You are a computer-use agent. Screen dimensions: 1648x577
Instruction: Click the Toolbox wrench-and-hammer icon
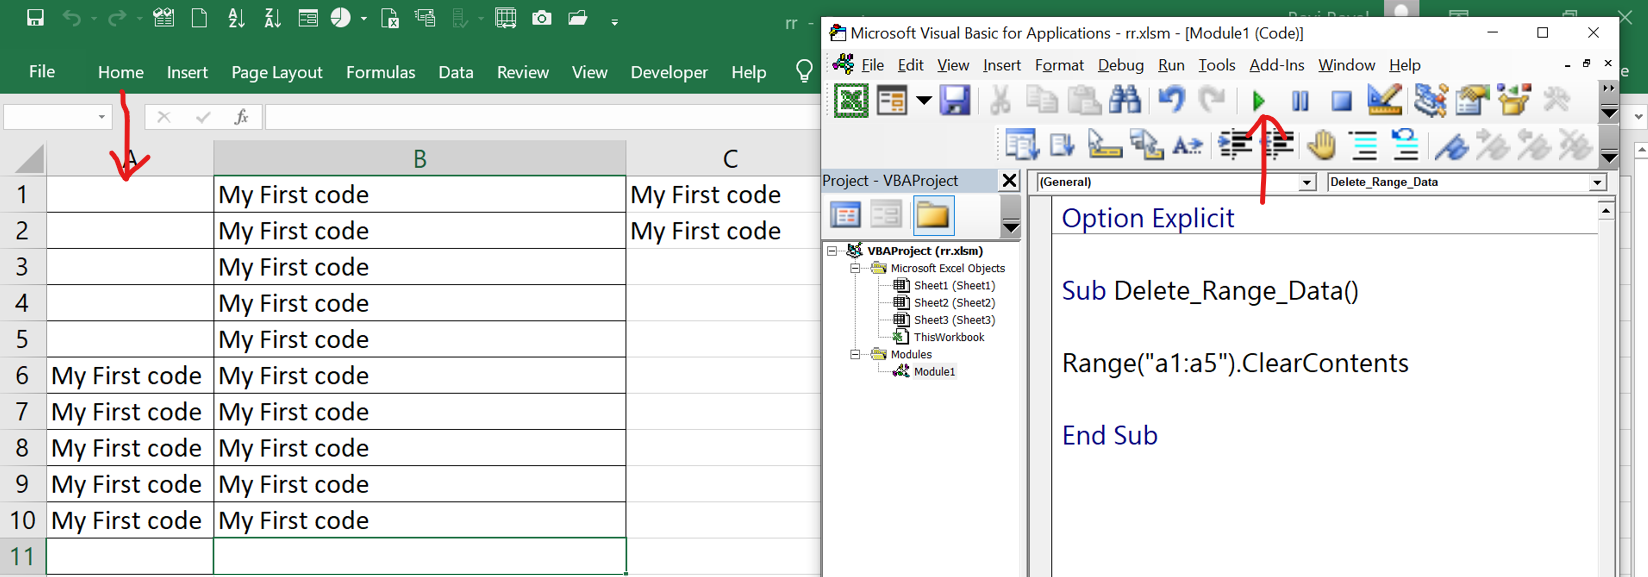pyautogui.click(x=1556, y=100)
